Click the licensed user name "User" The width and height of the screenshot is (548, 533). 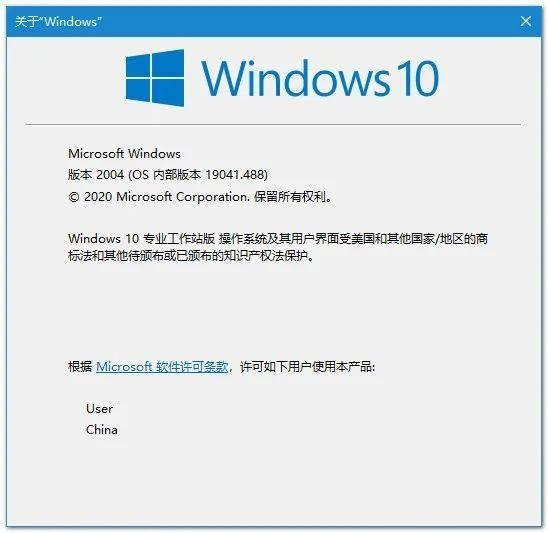(x=100, y=409)
